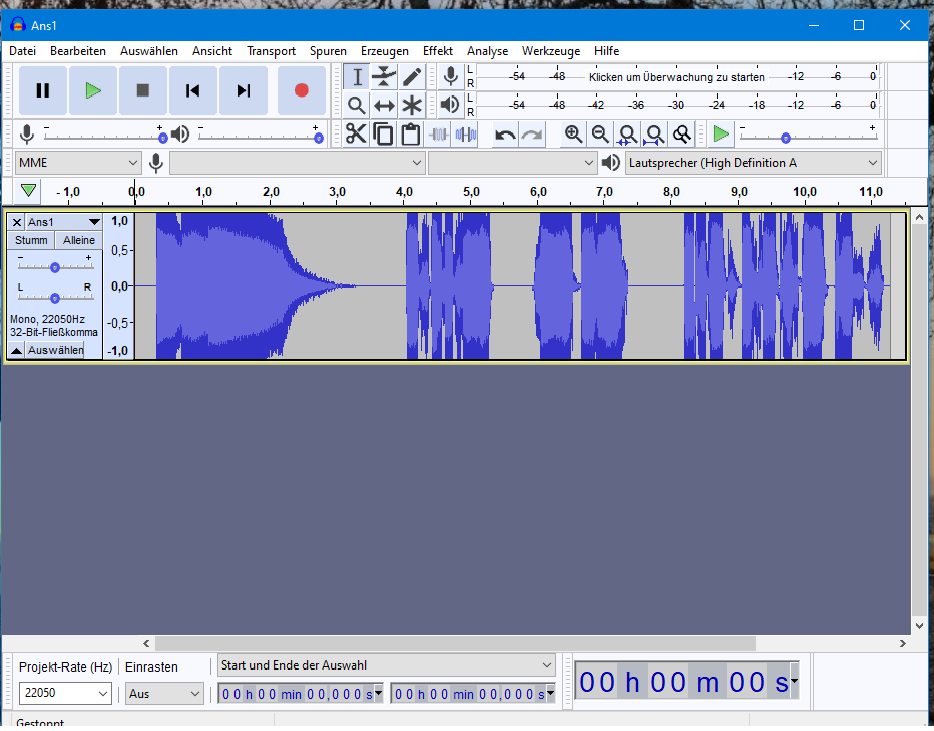934x731 pixels.
Task: Click the track gain slider knob
Action: (55, 267)
